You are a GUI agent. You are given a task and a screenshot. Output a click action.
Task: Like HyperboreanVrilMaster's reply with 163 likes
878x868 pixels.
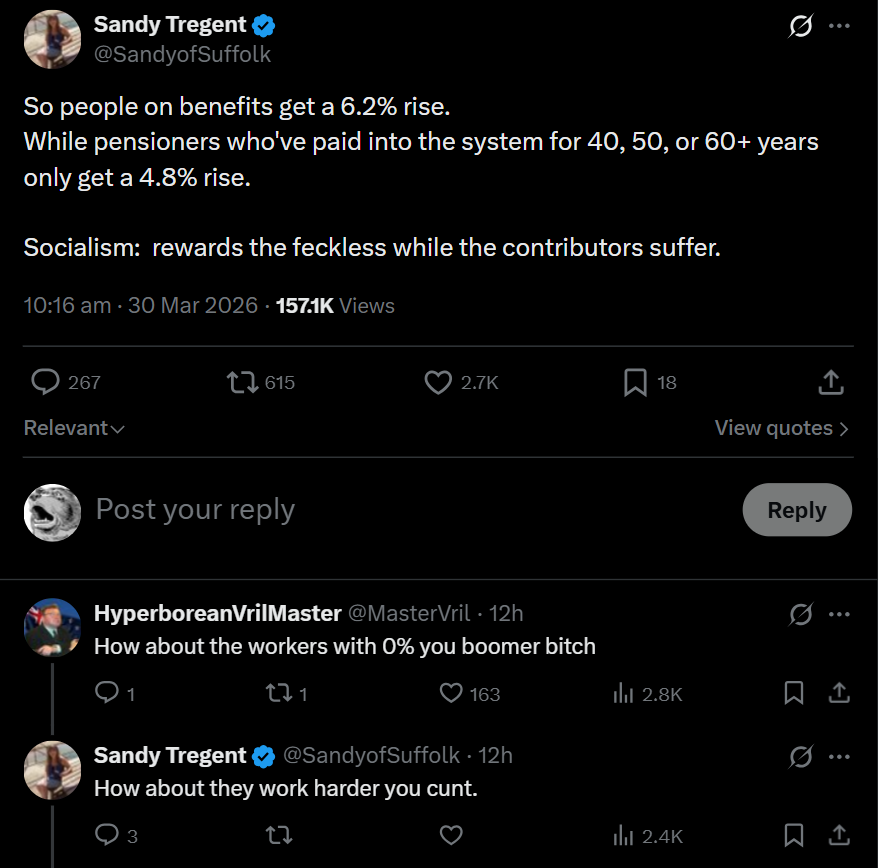[451, 693]
